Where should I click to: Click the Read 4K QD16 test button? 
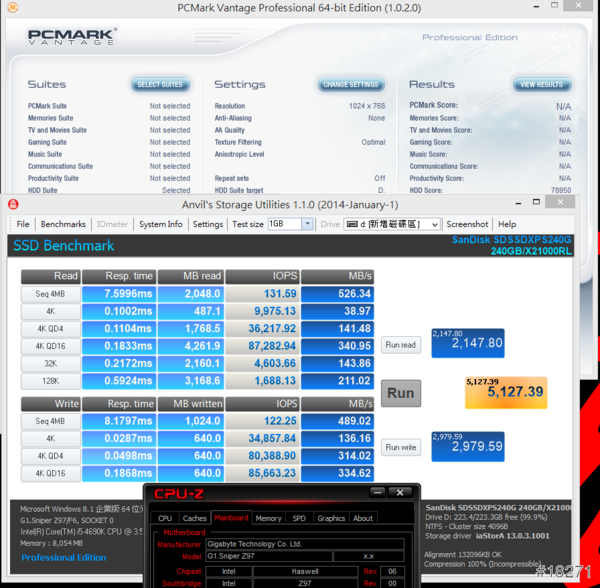[x=51, y=346]
